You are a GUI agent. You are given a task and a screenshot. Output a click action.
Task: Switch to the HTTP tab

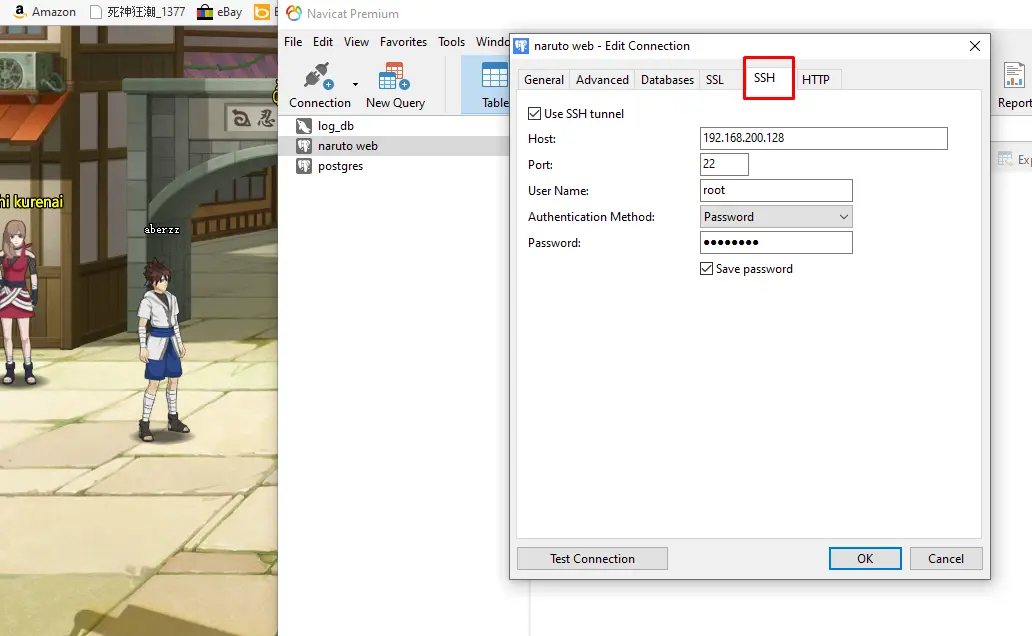815,80
